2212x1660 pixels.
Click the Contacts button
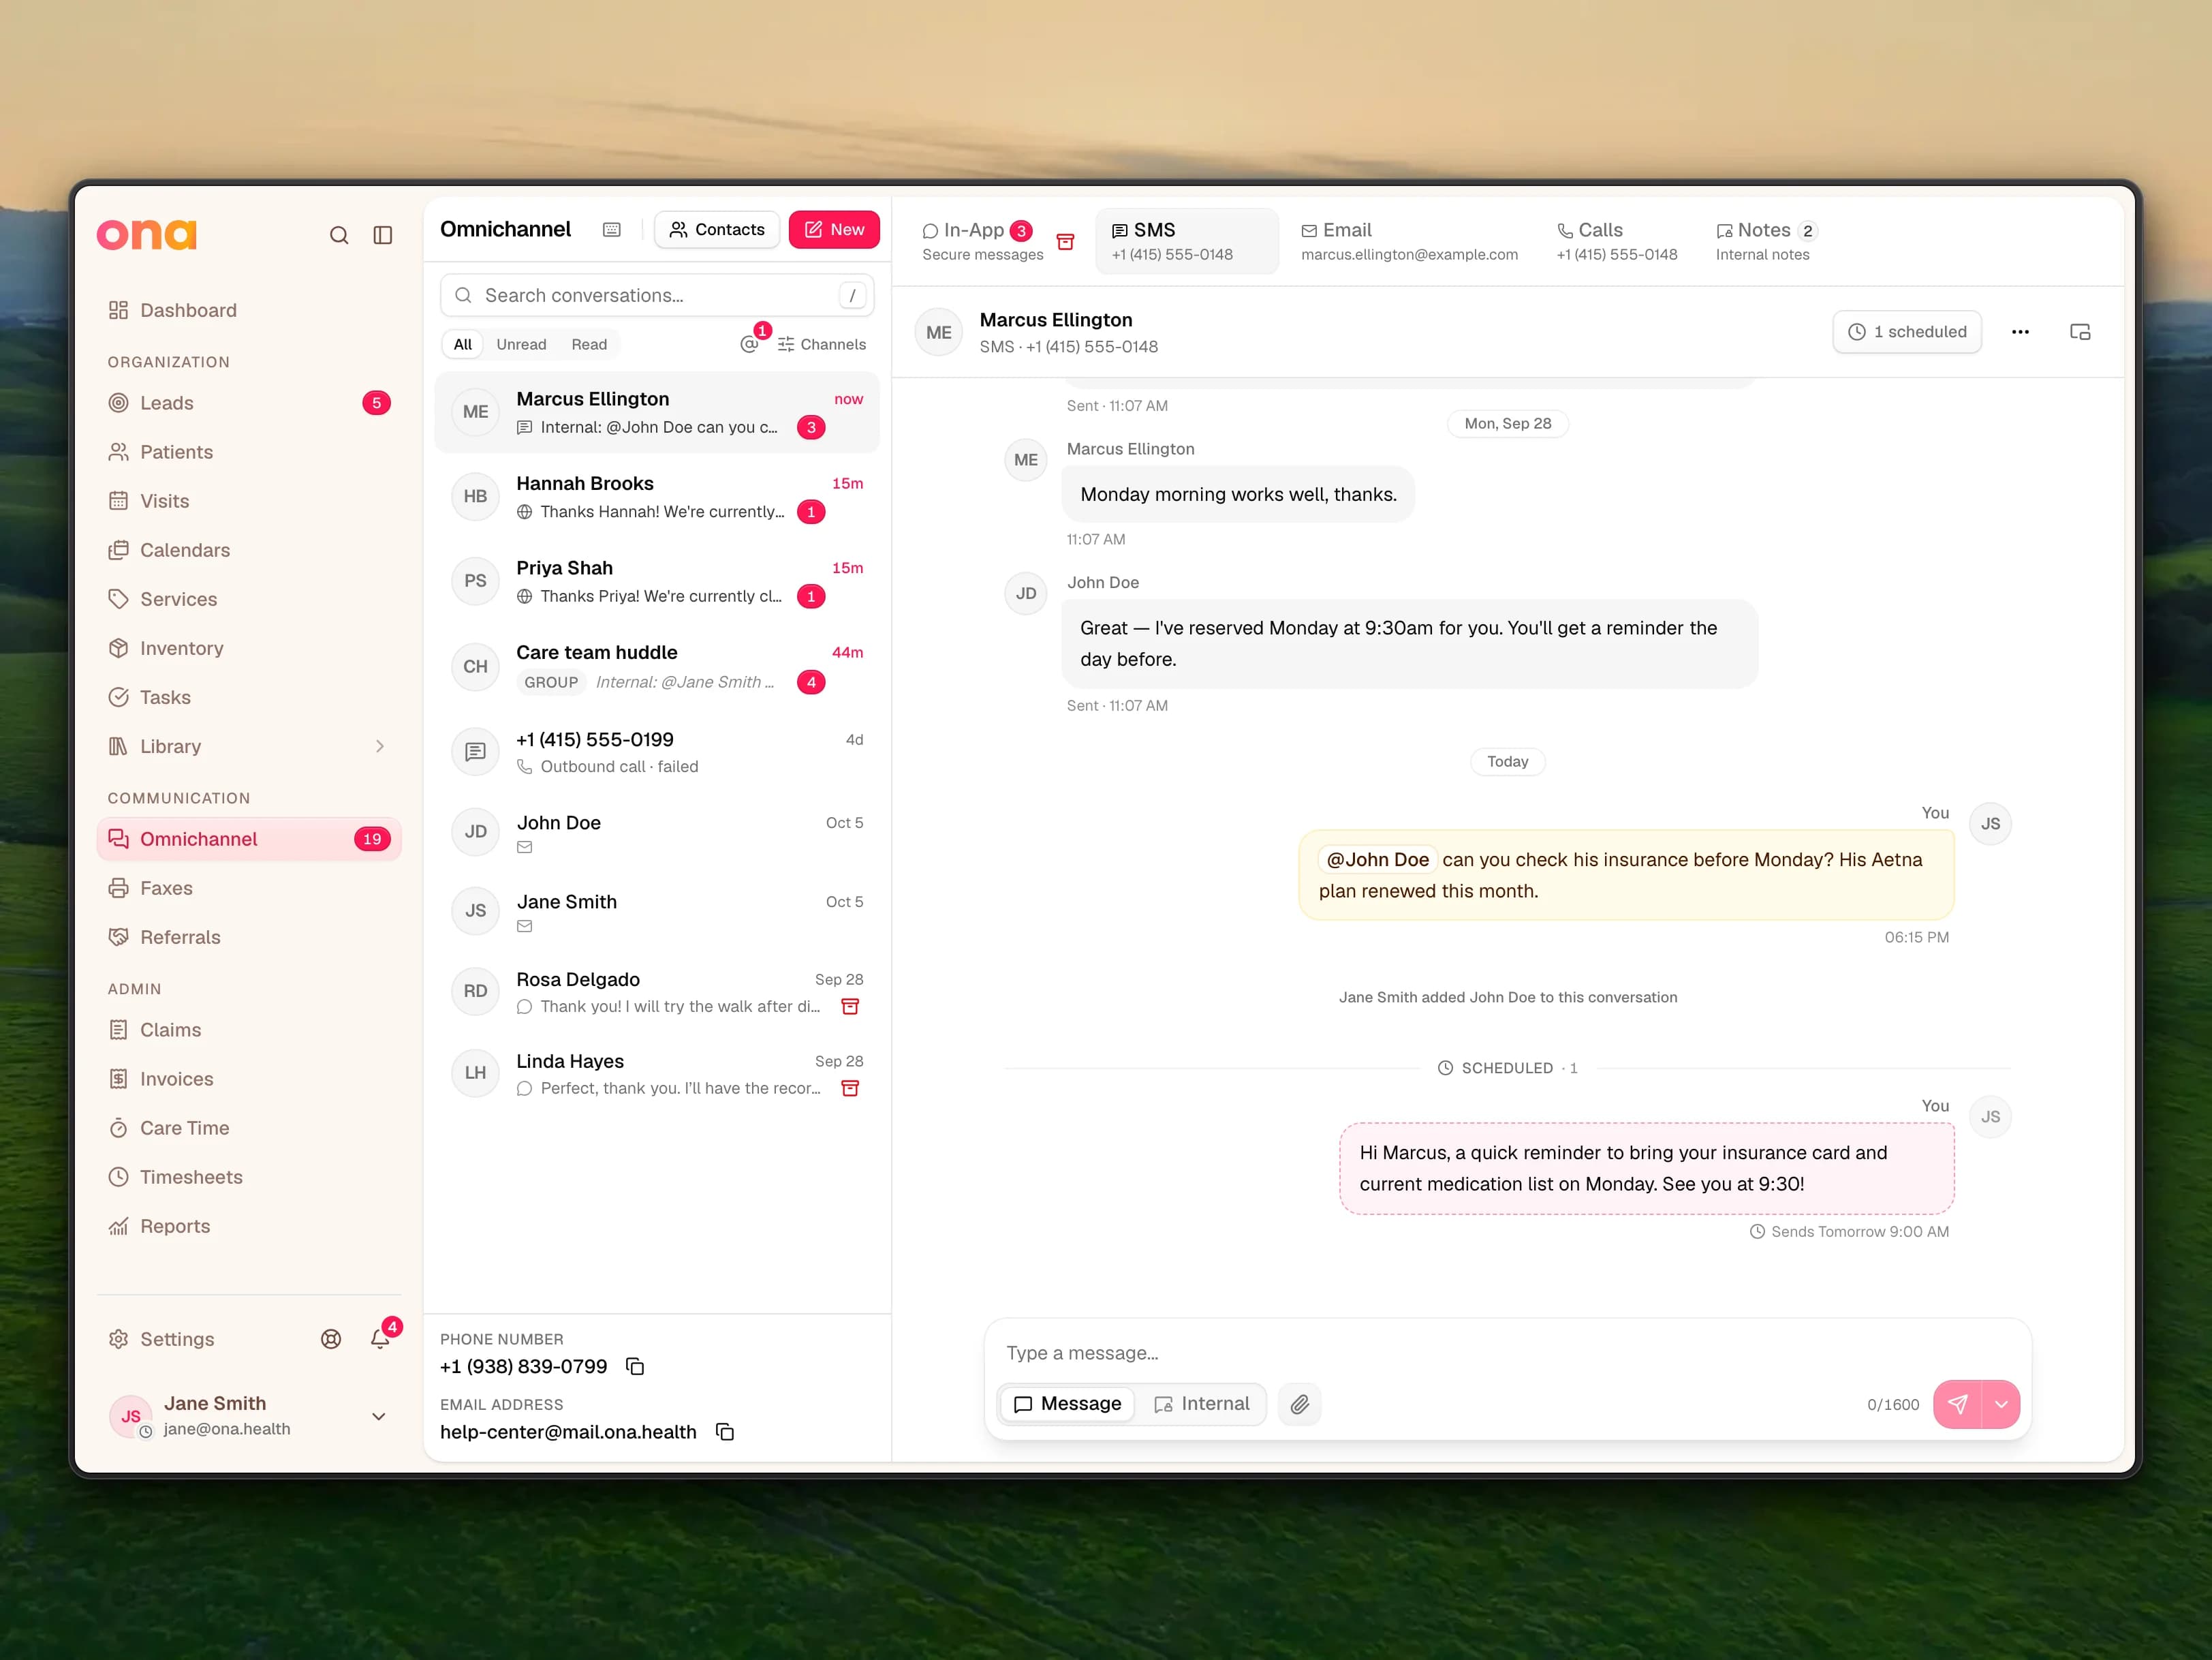point(717,230)
